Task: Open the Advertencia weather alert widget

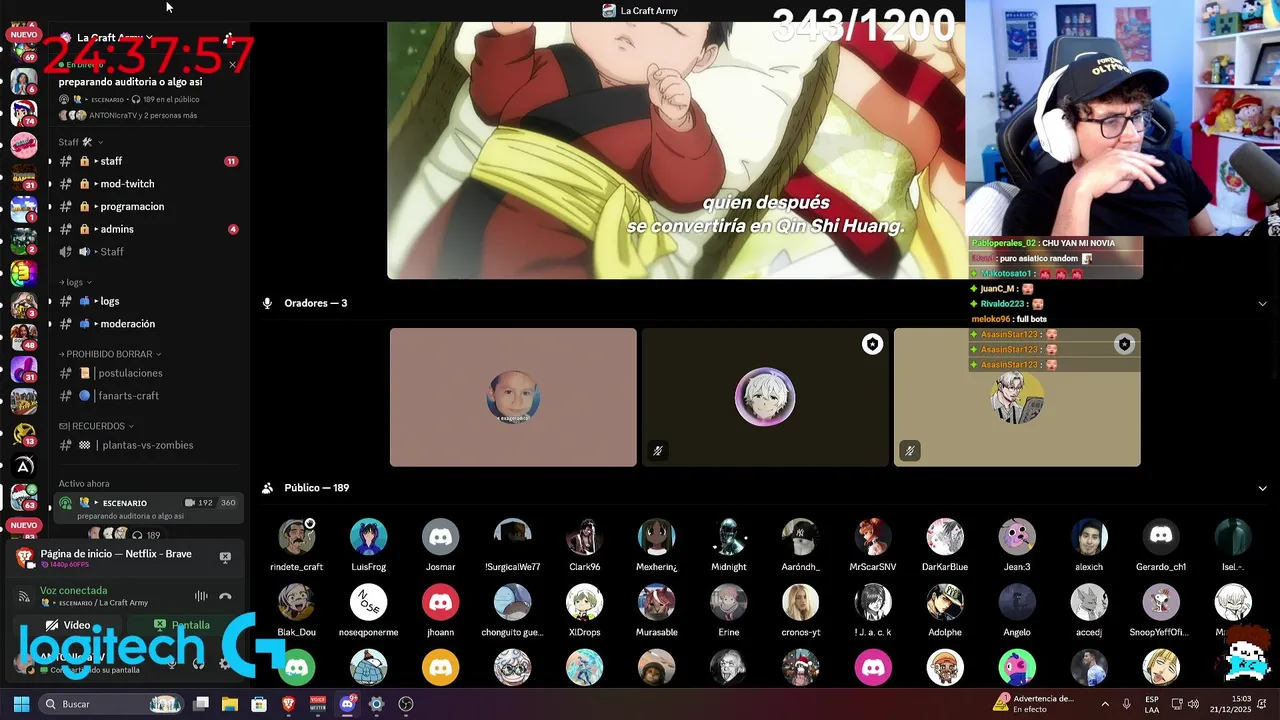Action: pos(1034,704)
